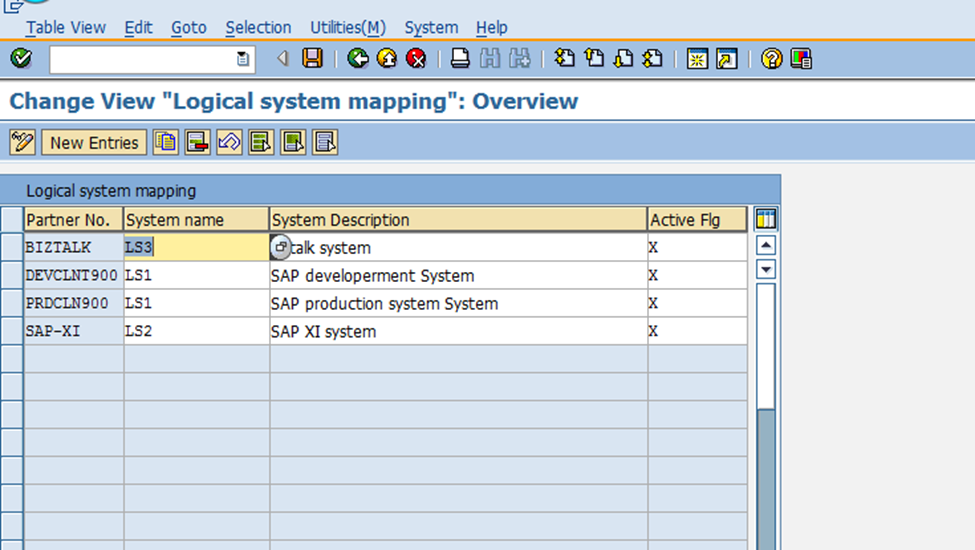The width and height of the screenshot is (975, 550).
Task: Toggle Display/Change mode with the pencil icon
Action: tap(22, 142)
